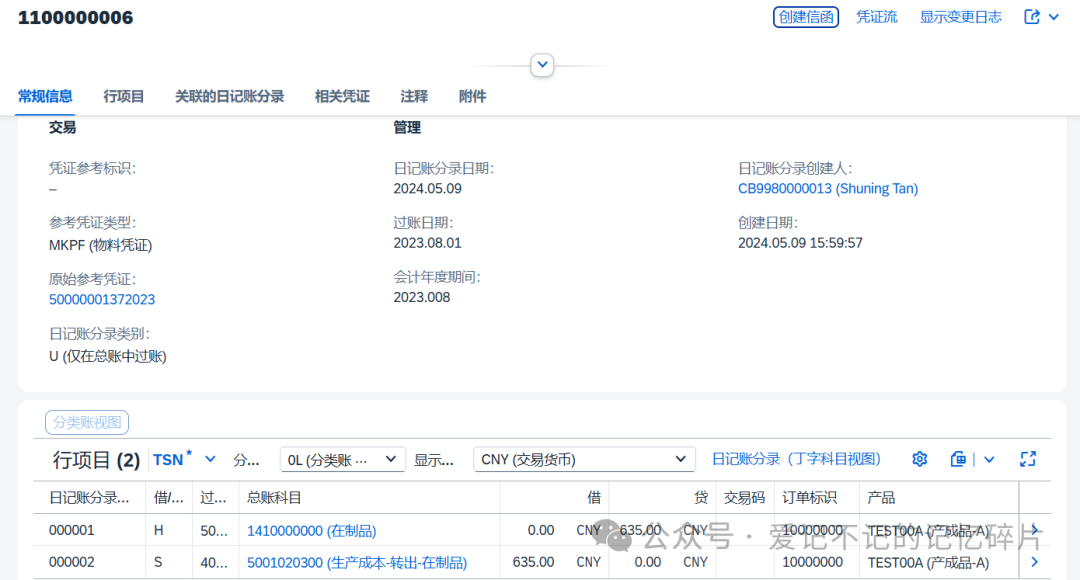Open 关联的日记账分录 tab
The image size is (1080, 580).
click(x=229, y=96)
